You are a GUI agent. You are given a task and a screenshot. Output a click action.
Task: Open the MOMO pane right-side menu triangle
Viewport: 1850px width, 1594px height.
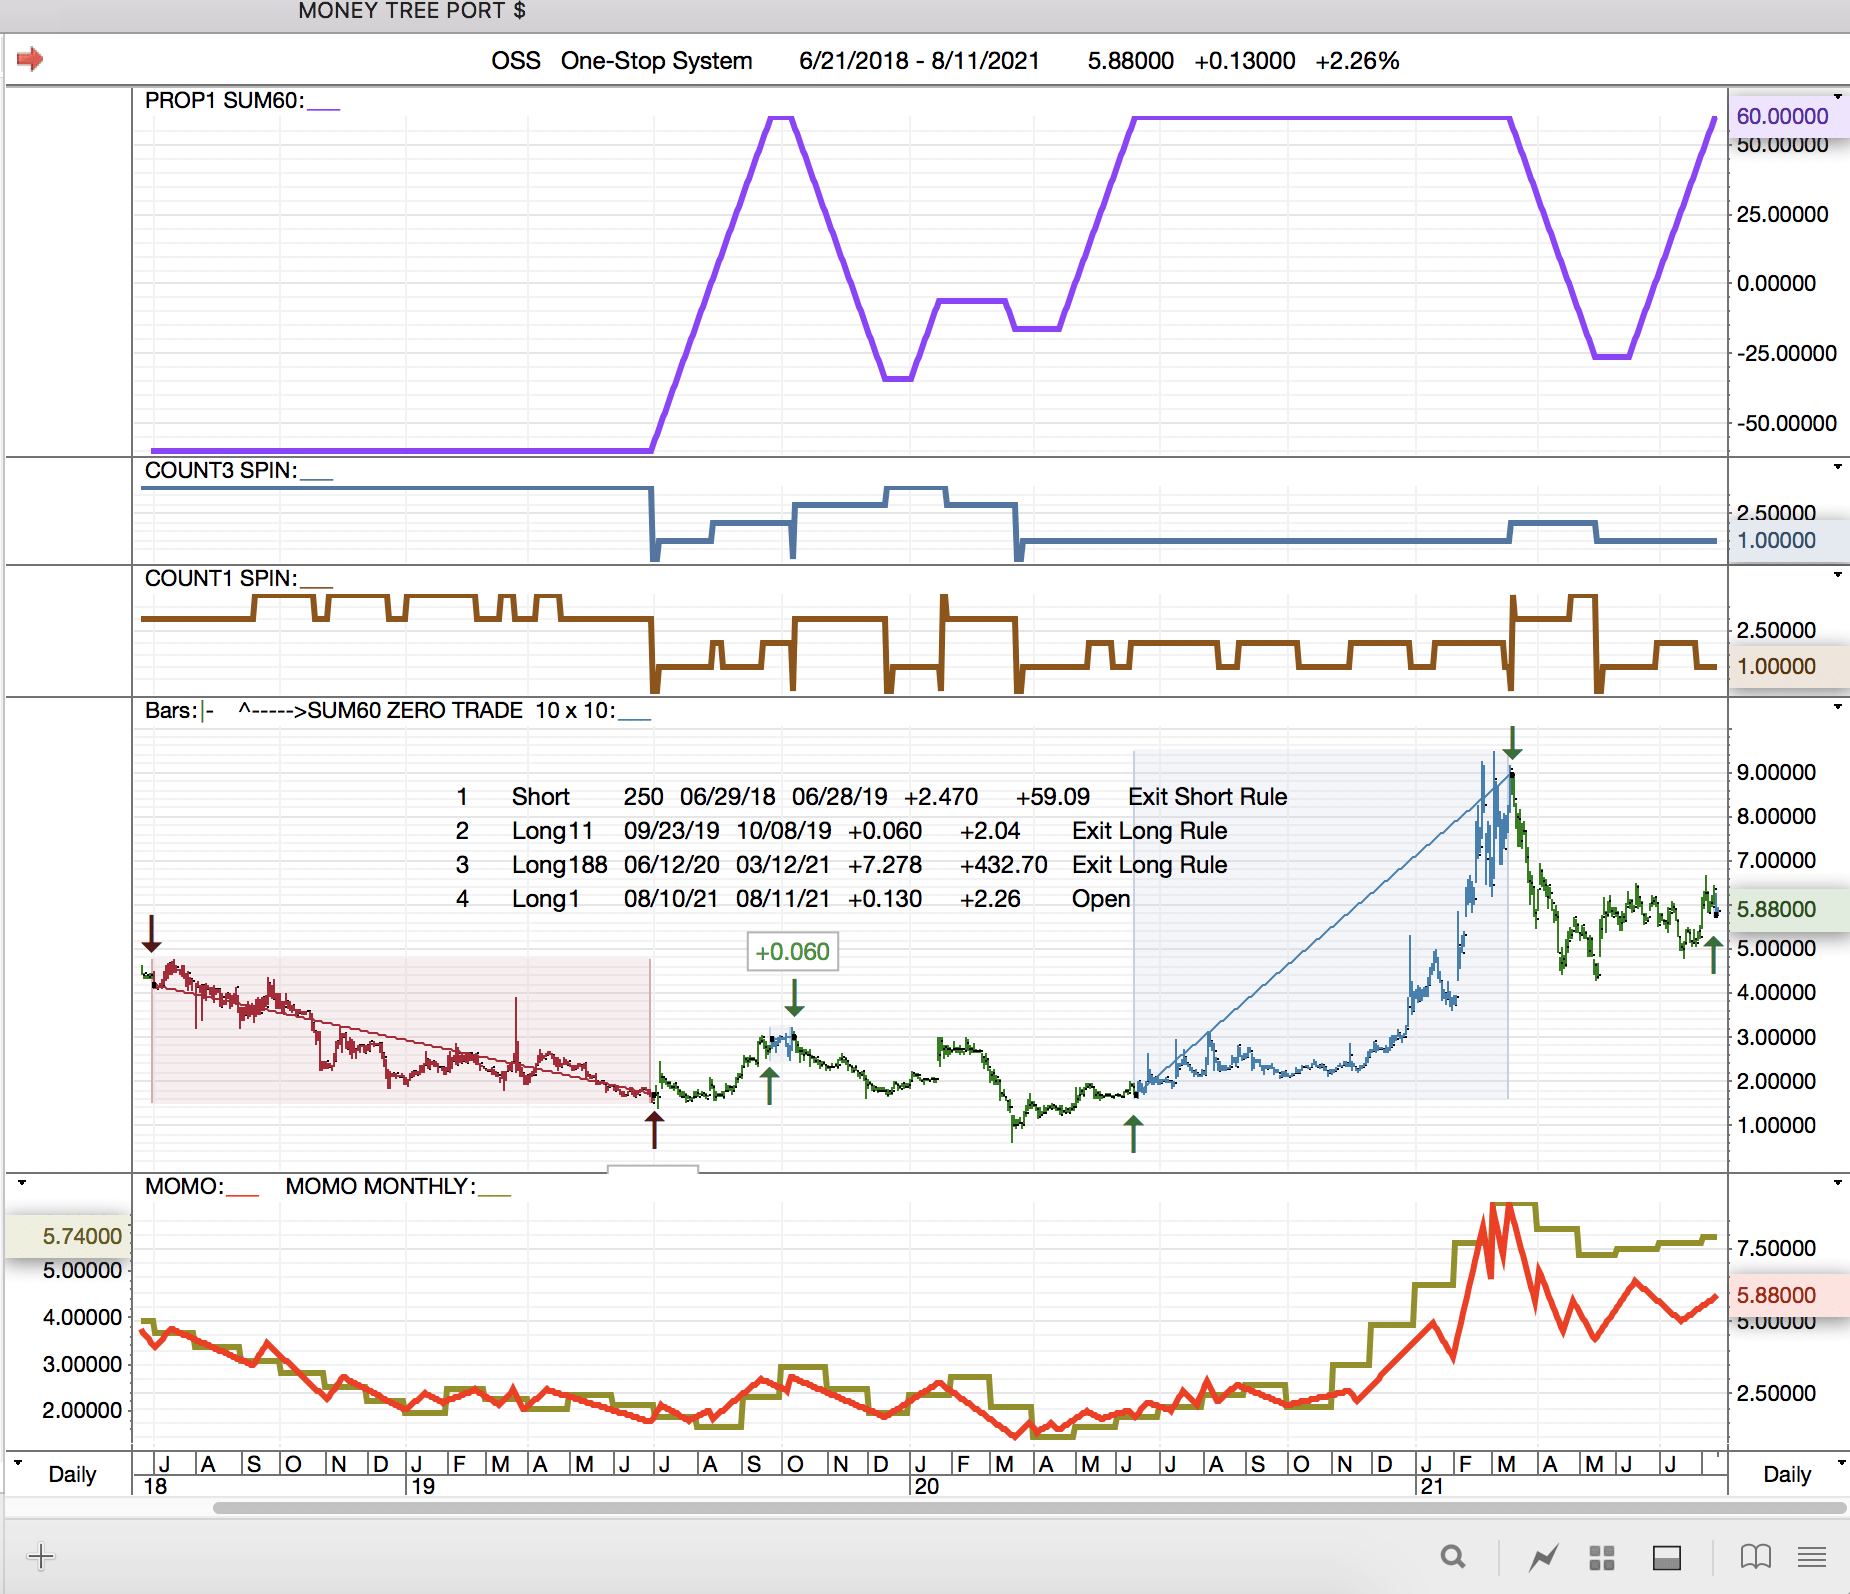tap(1838, 1183)
